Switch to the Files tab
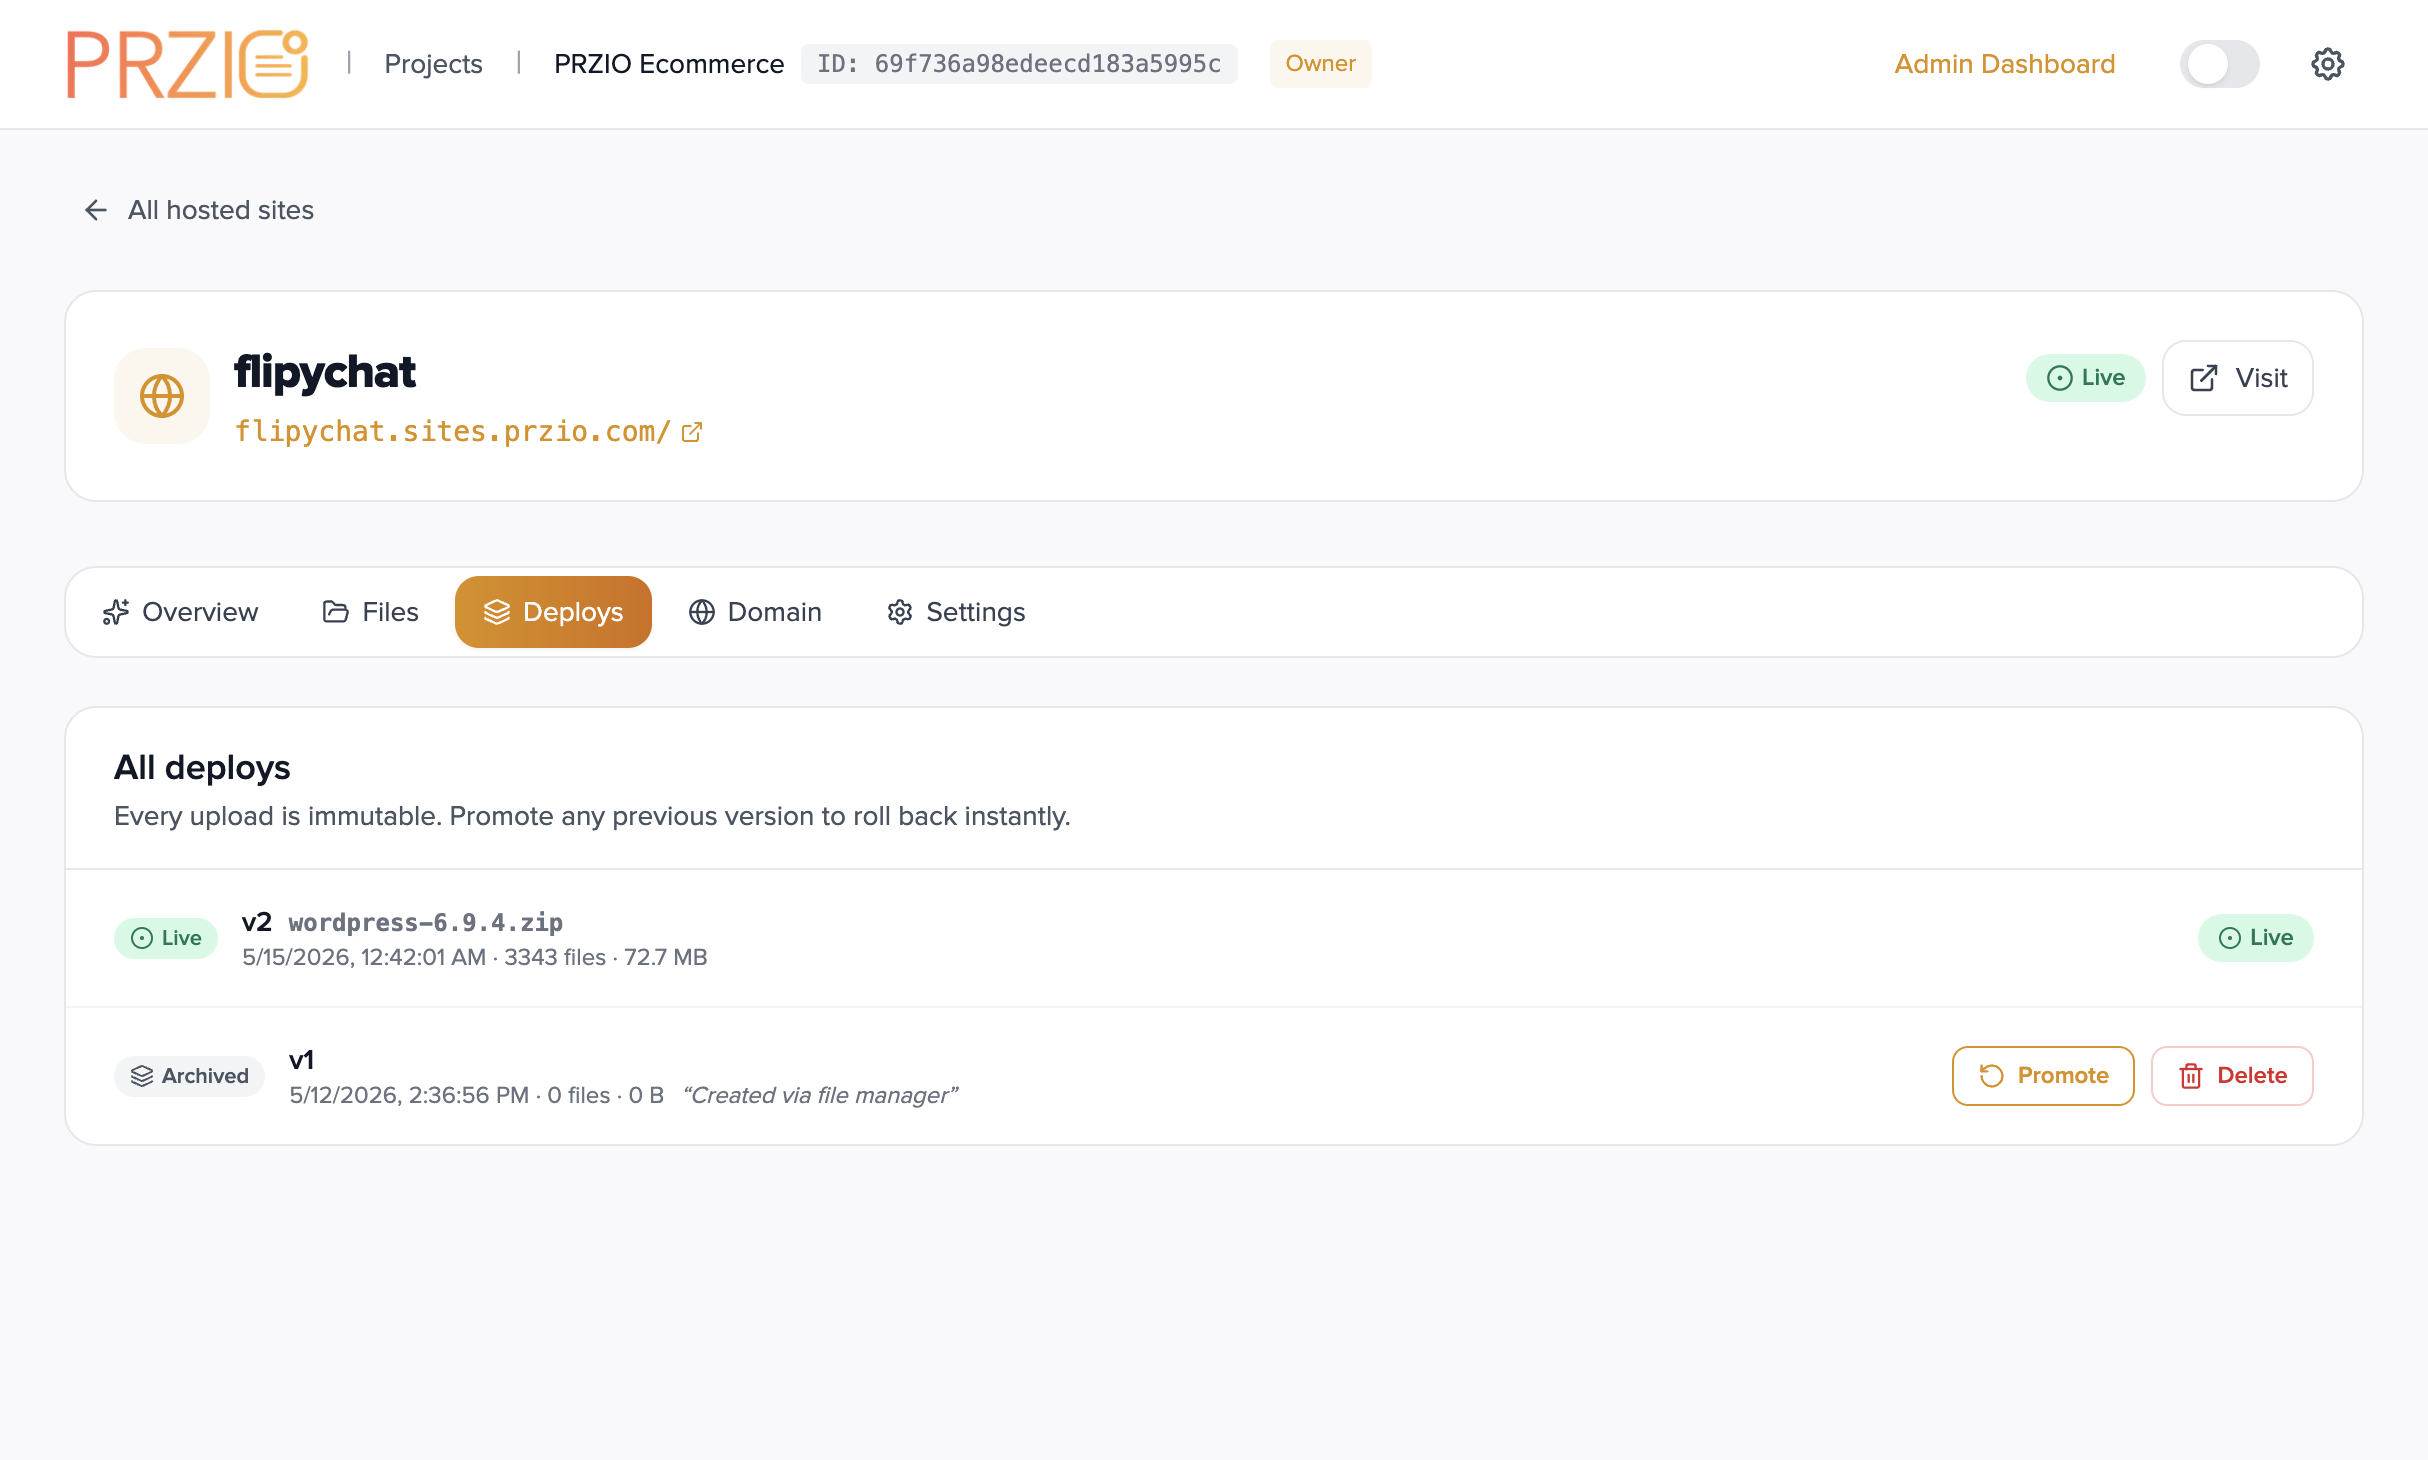This screenshot has width=2428, height=1460. point(370,612)
